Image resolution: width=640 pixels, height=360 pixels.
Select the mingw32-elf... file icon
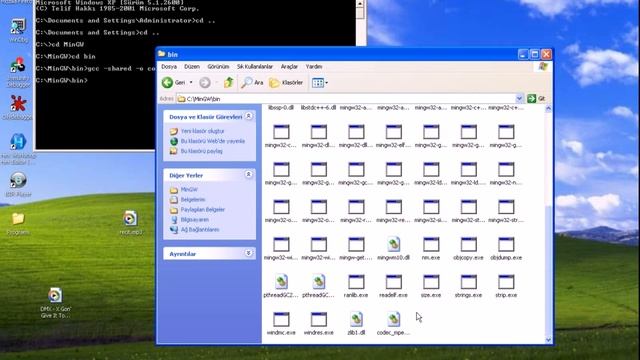click(x=393, y=132)
